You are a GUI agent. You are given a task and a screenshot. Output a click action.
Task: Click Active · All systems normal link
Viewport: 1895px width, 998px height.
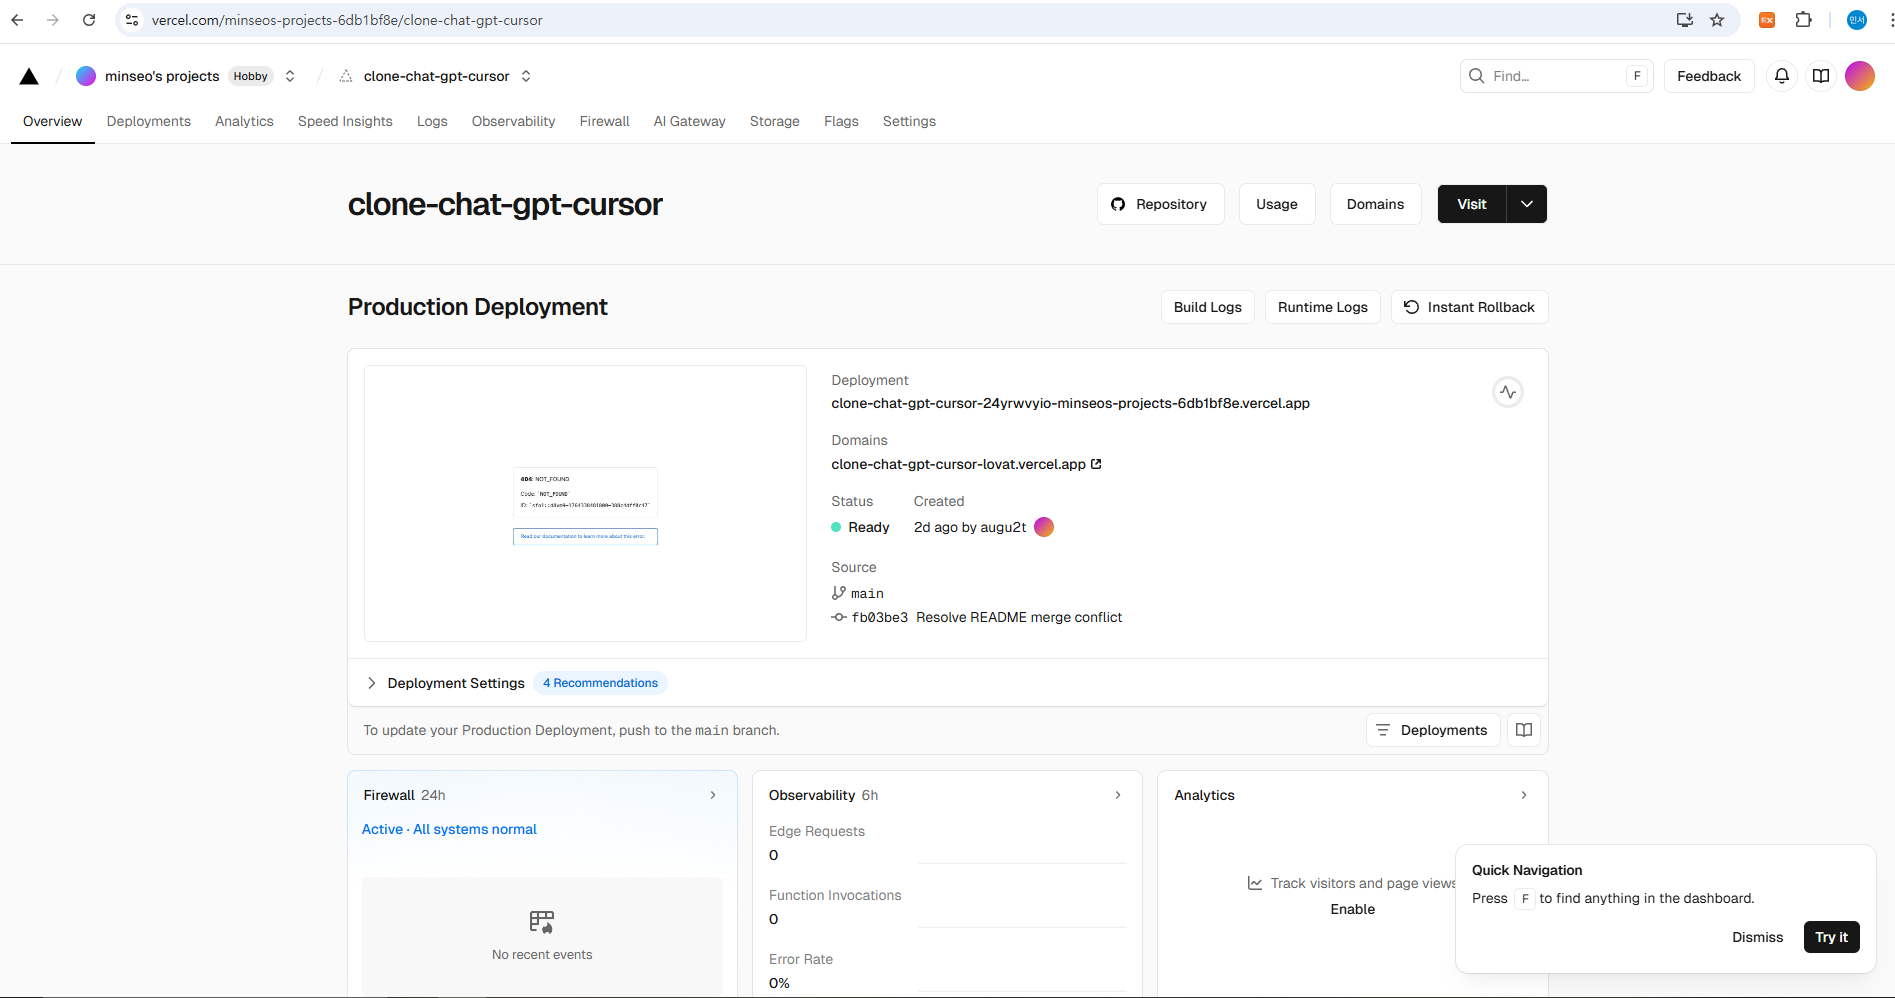pyautogui.click(x=449, y=829)
